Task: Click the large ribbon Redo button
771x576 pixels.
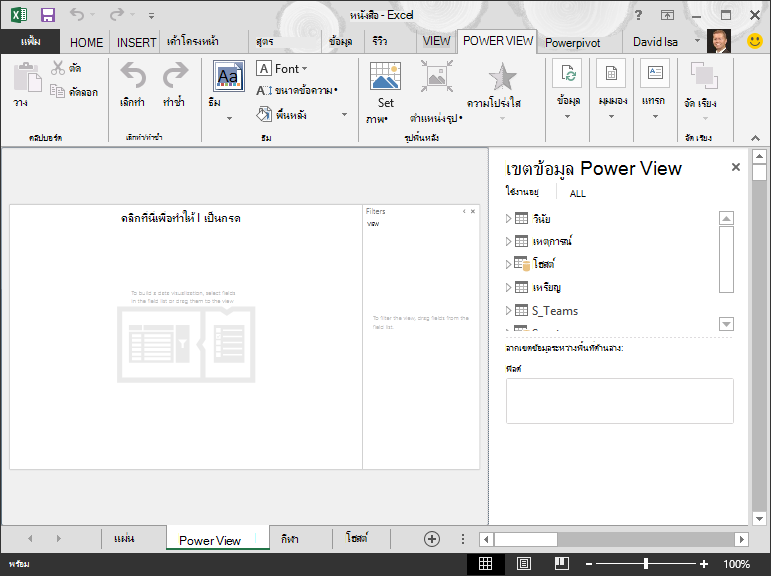Action: pyautogui.click(x=175, y=75)
